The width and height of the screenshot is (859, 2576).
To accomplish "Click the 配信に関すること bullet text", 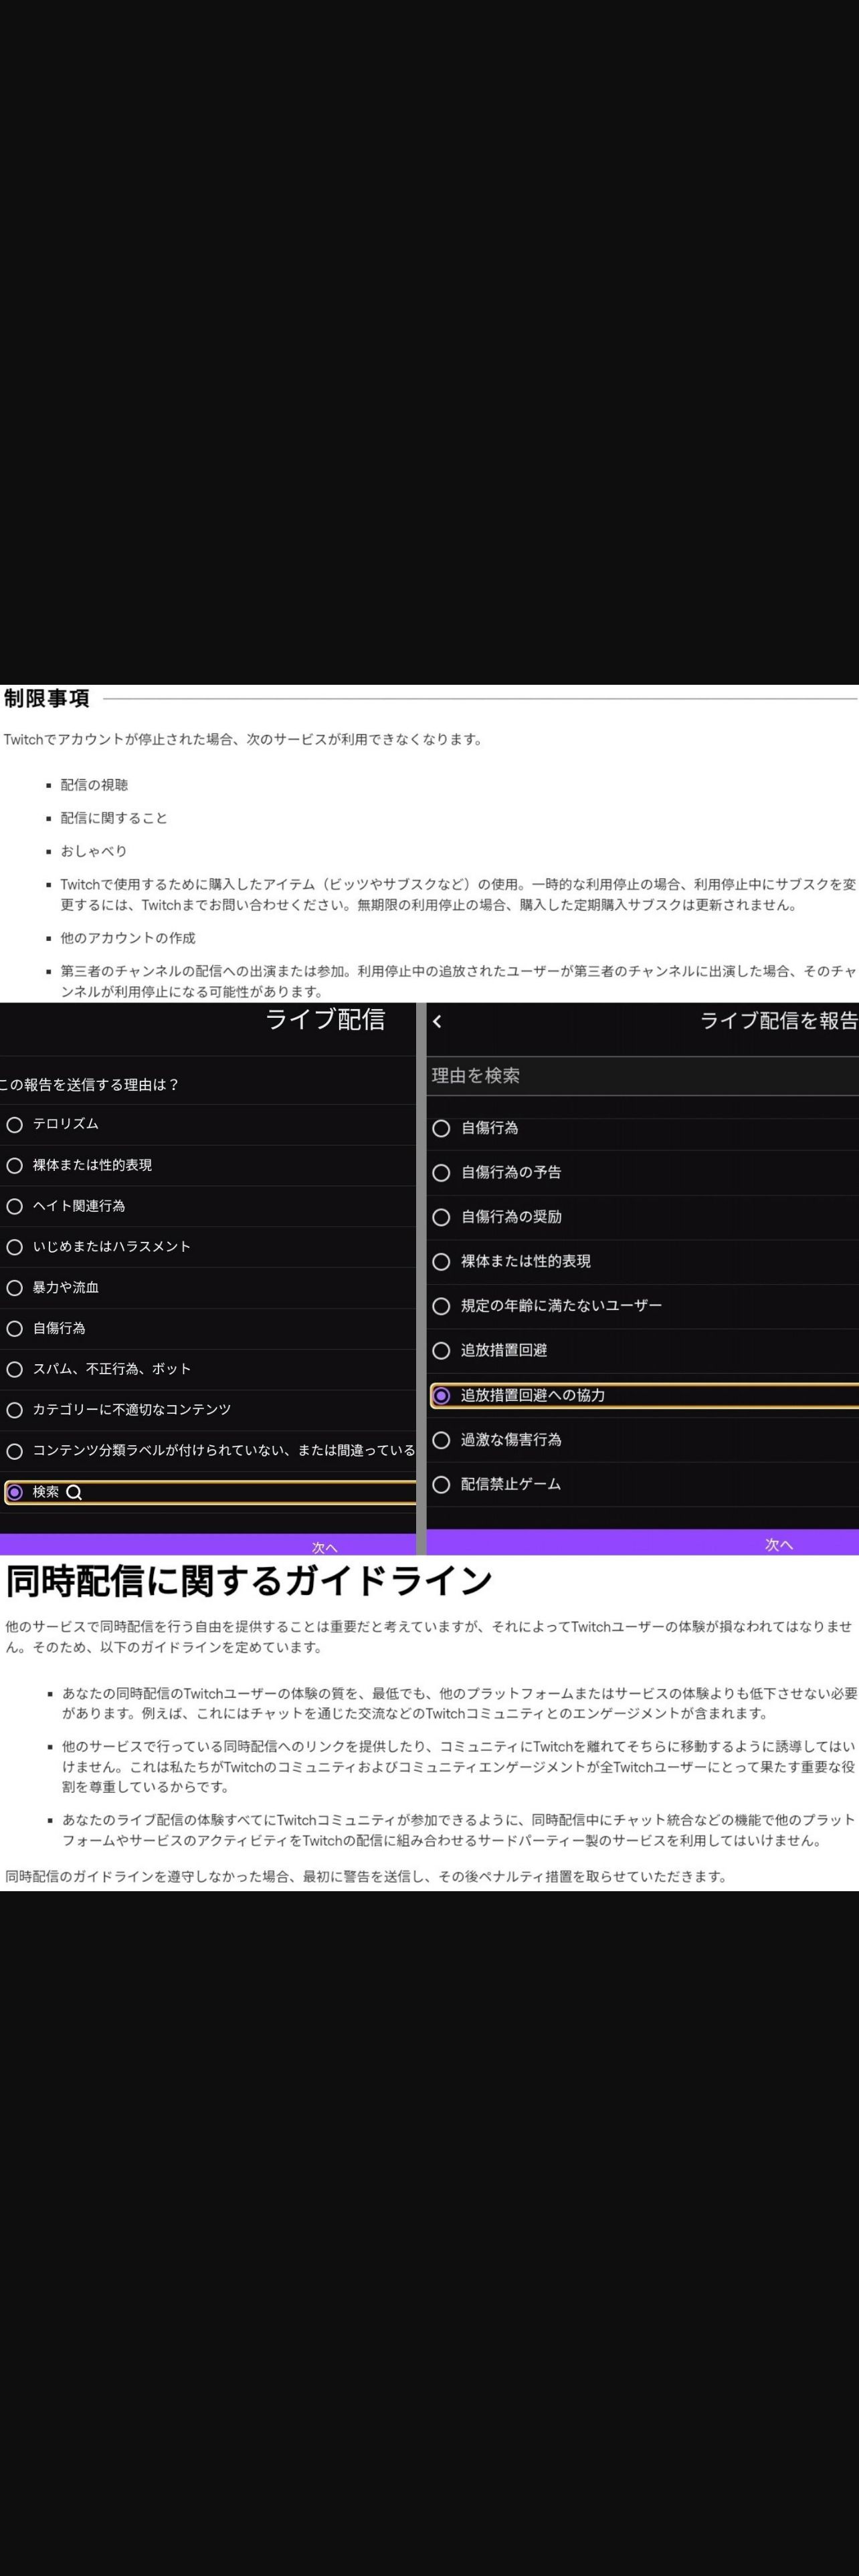I will pyautogui.click(x=114, y=818).
